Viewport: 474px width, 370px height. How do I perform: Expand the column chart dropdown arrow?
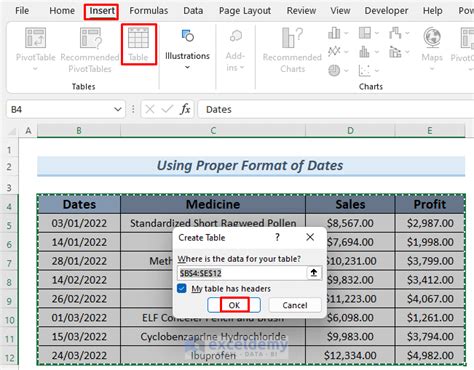(x=346, y=33)
